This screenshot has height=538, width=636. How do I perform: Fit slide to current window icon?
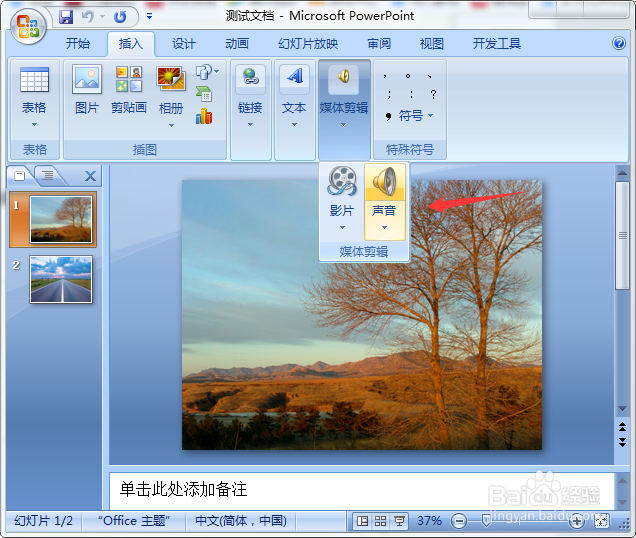point(601,521)
